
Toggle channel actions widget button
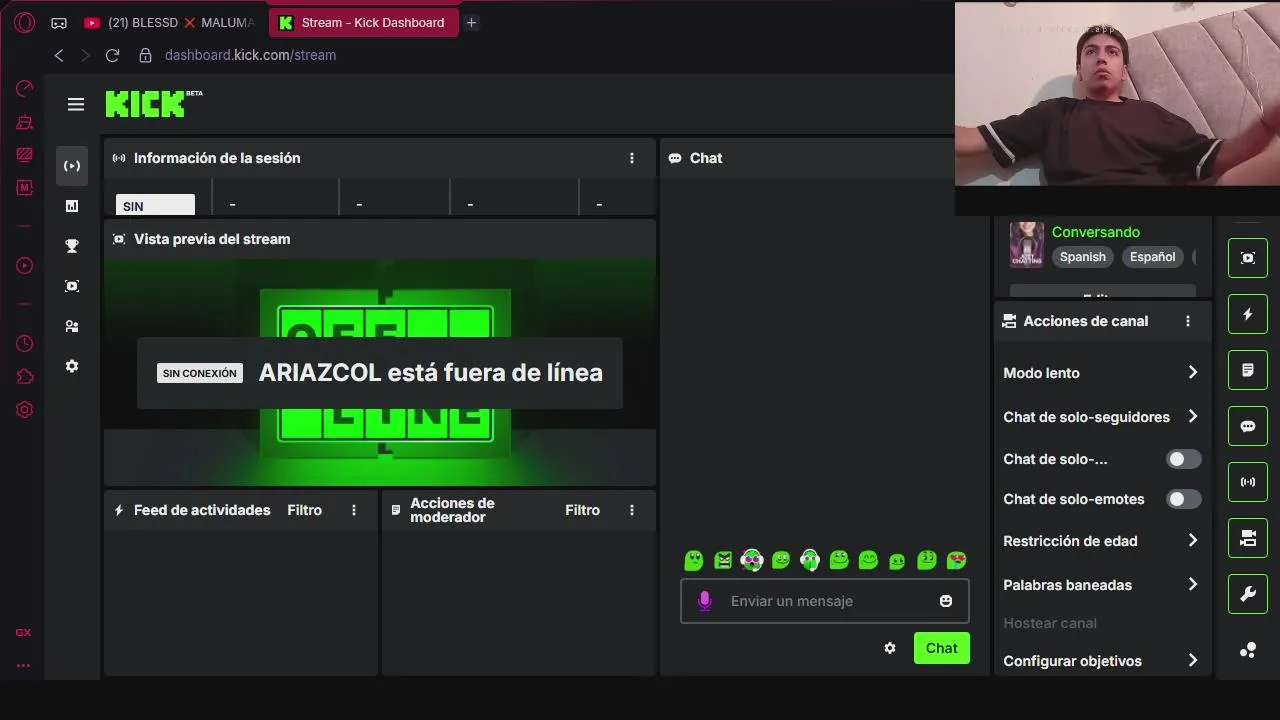tap(1248, 538)
